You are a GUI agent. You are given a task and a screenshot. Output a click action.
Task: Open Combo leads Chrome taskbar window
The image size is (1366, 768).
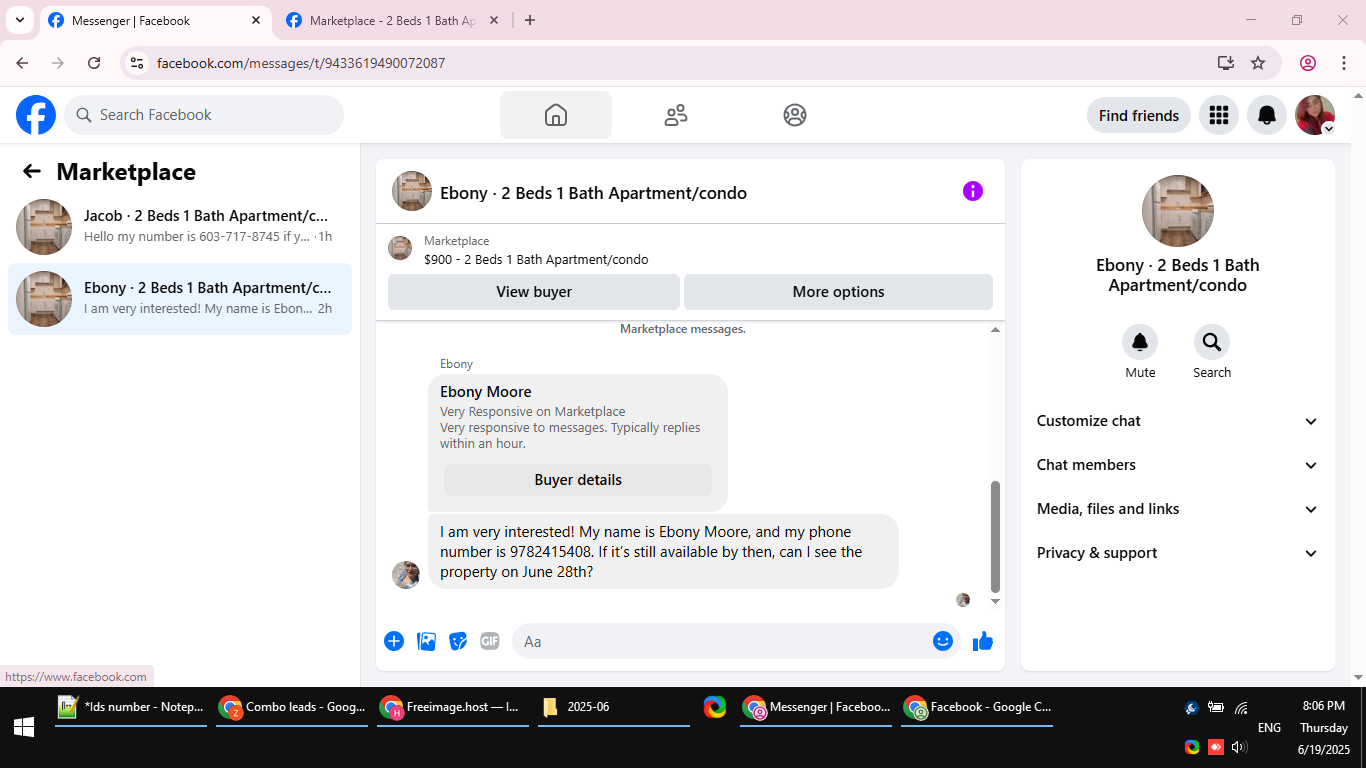(x=292, y=707)
